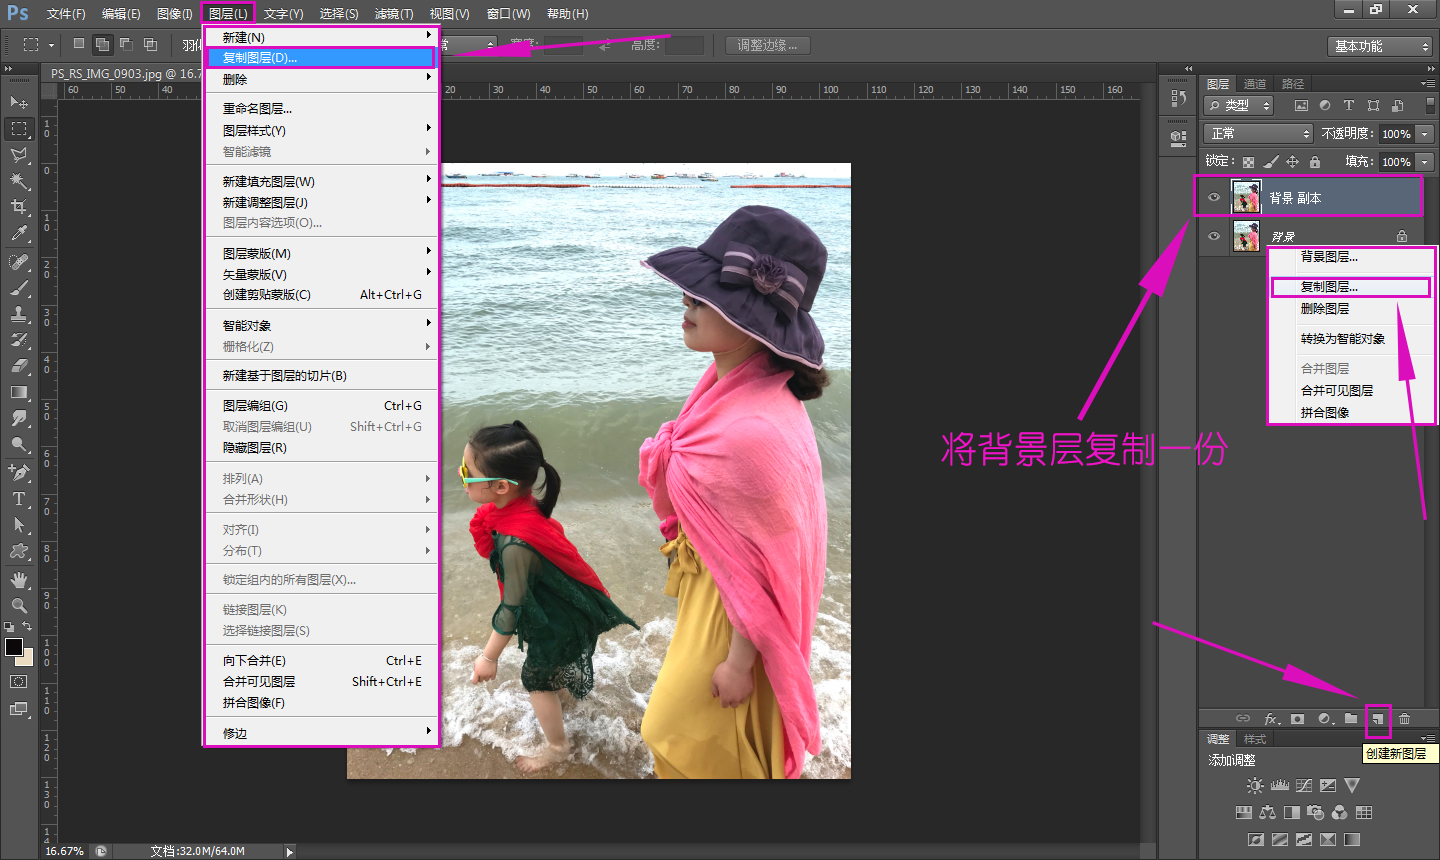Image resolution: width=1440 pixels, height=860 pixels.
Task: Select the Polygonal Lasso tool
Action: click(x=19, y=155)
